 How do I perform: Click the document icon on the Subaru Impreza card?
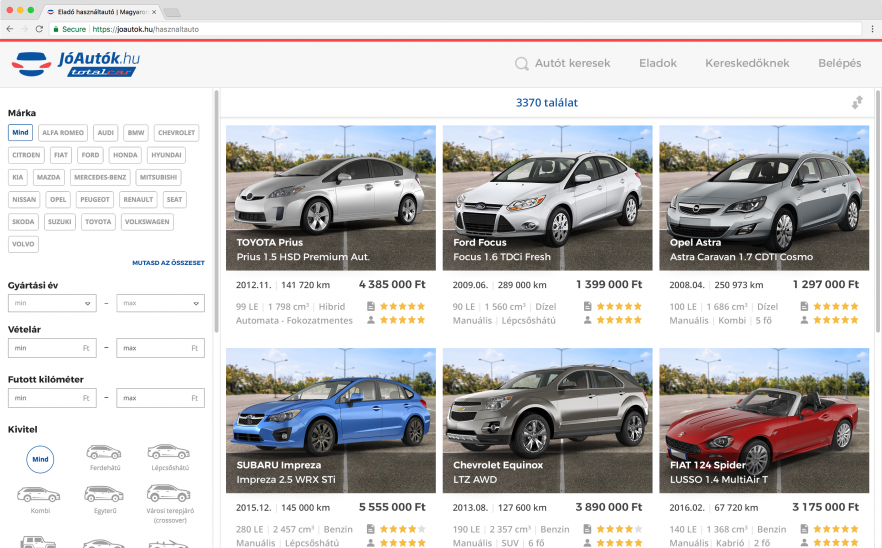[371, 529]
